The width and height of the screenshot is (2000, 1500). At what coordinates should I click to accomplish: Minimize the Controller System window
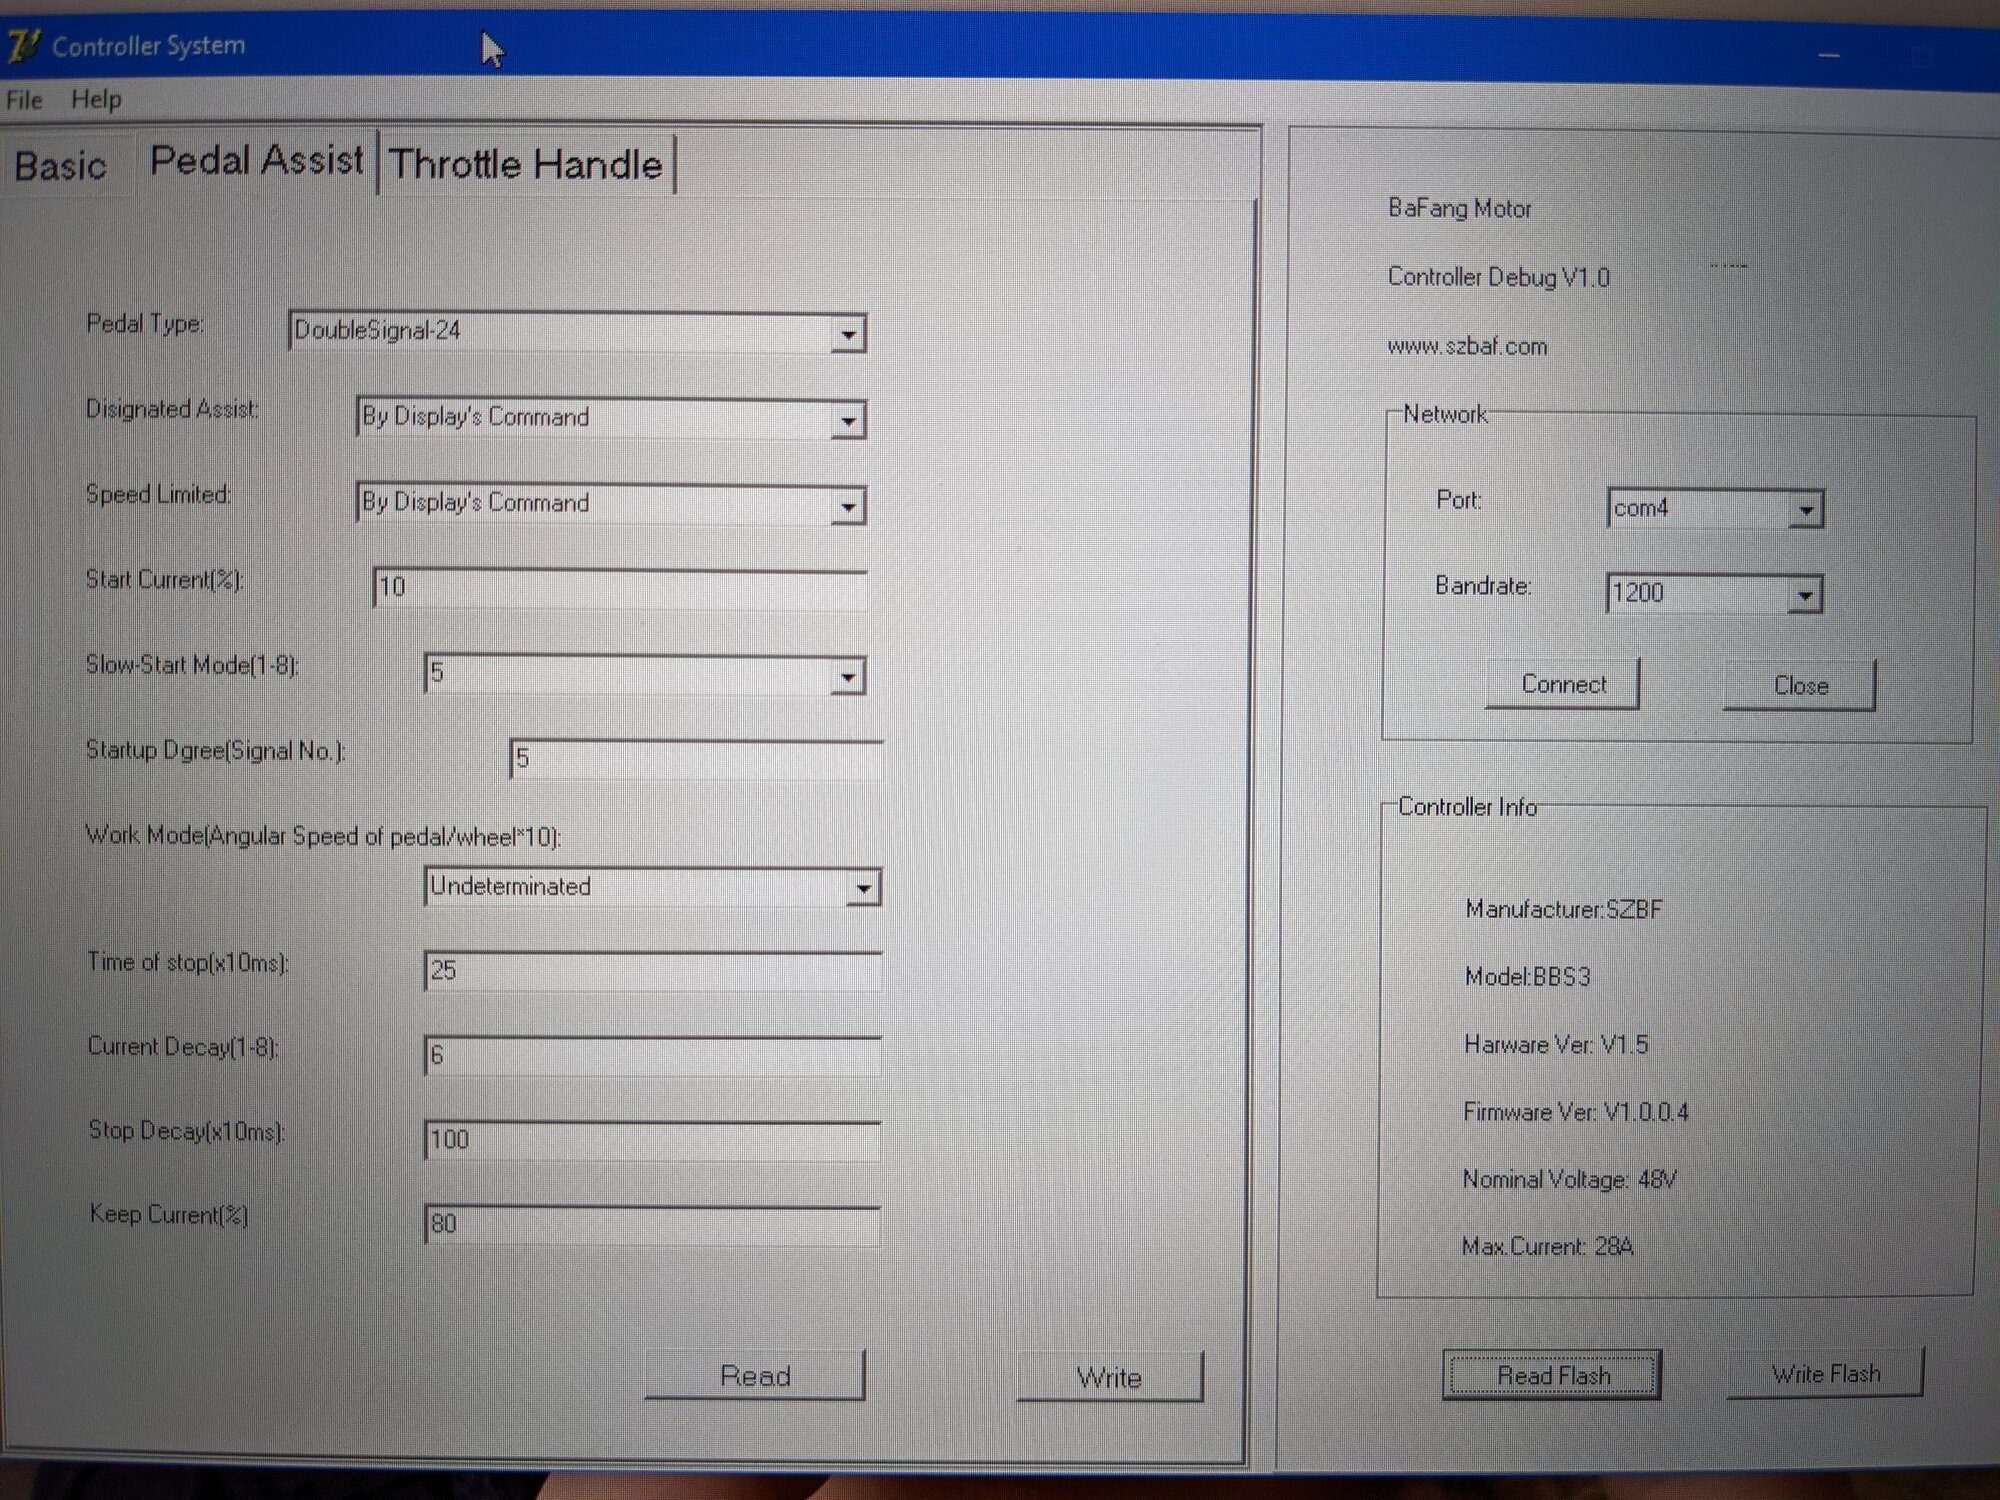1828,56
